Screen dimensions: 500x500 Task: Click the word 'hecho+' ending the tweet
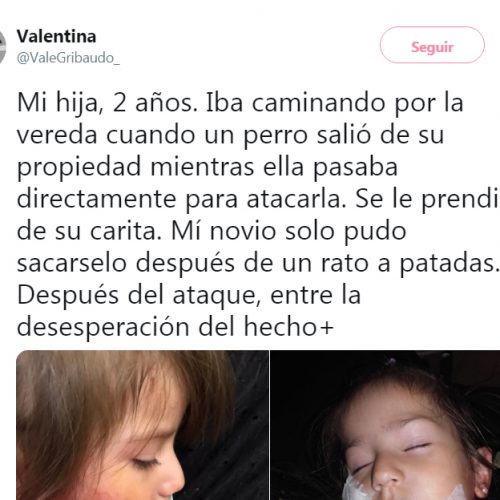pos(289,327)
